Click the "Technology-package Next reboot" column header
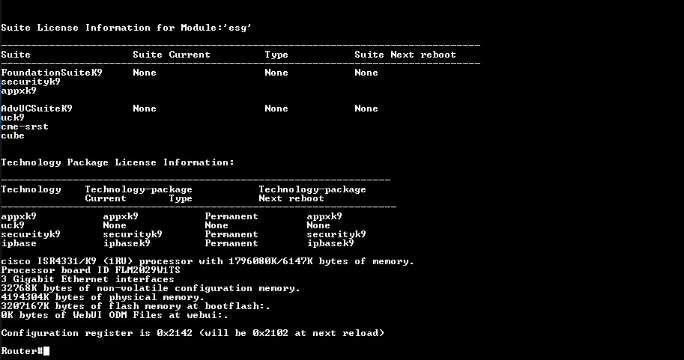Screen dimensions: 684x360 tap(312, 194)
